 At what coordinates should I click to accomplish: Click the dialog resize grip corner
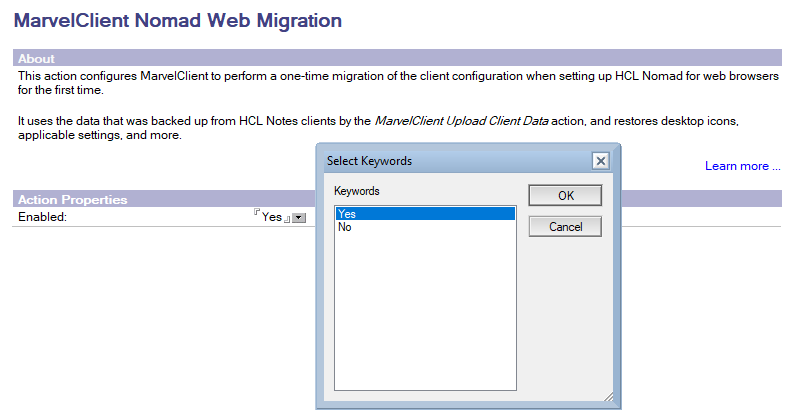click(608, 396)
